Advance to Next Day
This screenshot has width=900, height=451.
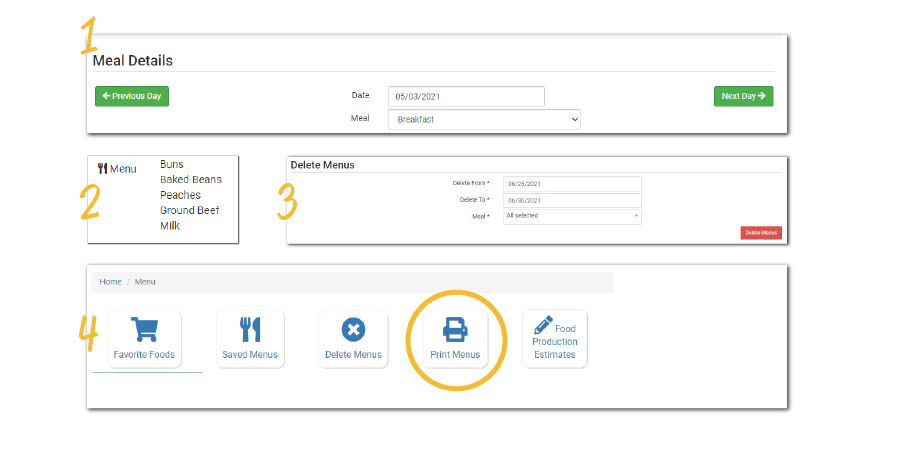click(743, 96)
